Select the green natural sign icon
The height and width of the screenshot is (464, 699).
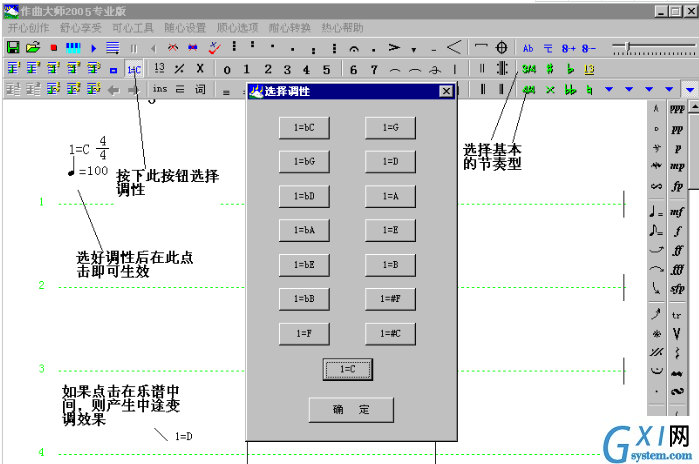pos(589,90)
